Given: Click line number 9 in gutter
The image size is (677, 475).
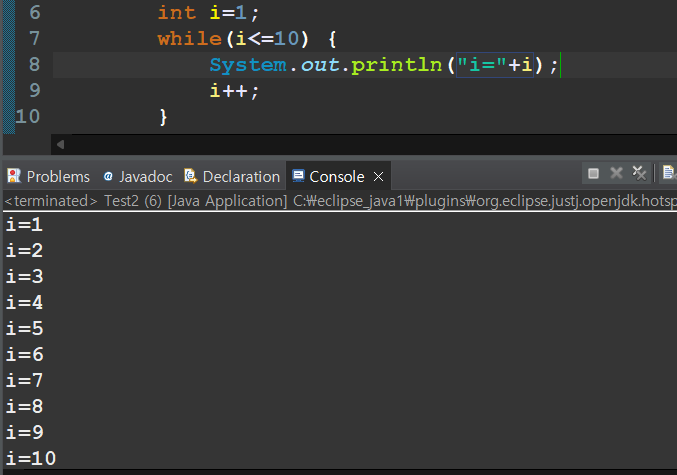Looking at the screenshot, I should click(35, 90).
